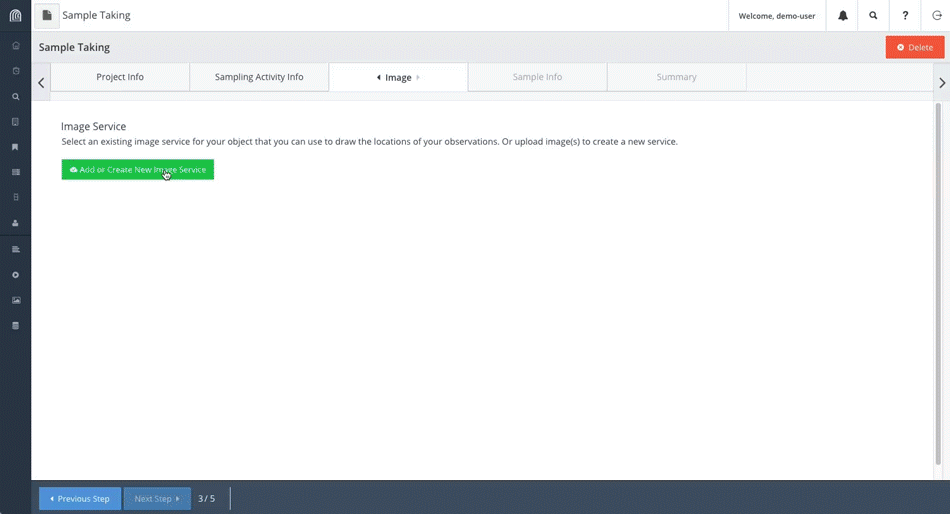950x514 pixels.
Task: Click the document file icon beside Sample Taking
Action: 47,16
